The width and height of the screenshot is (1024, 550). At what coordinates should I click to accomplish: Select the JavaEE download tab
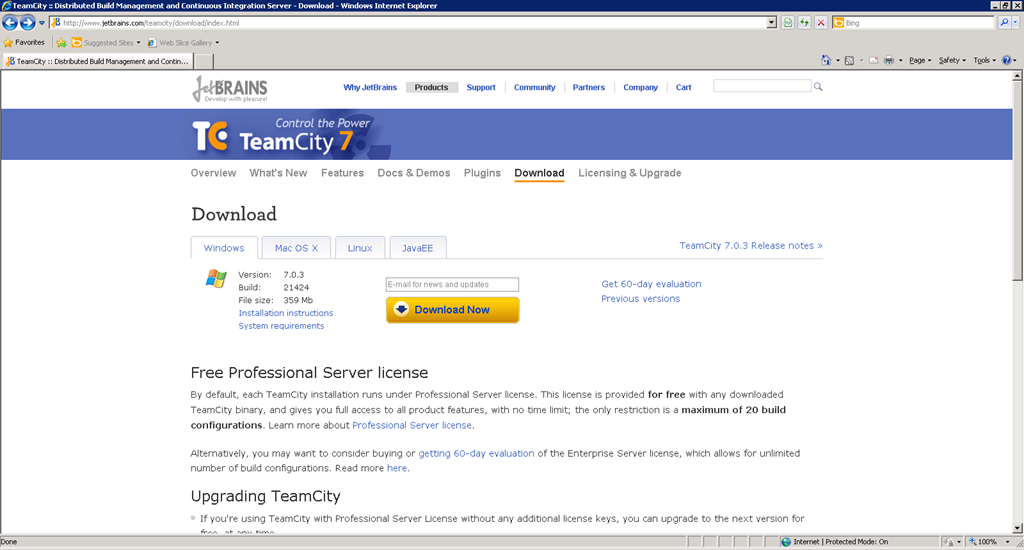[417, 248]
